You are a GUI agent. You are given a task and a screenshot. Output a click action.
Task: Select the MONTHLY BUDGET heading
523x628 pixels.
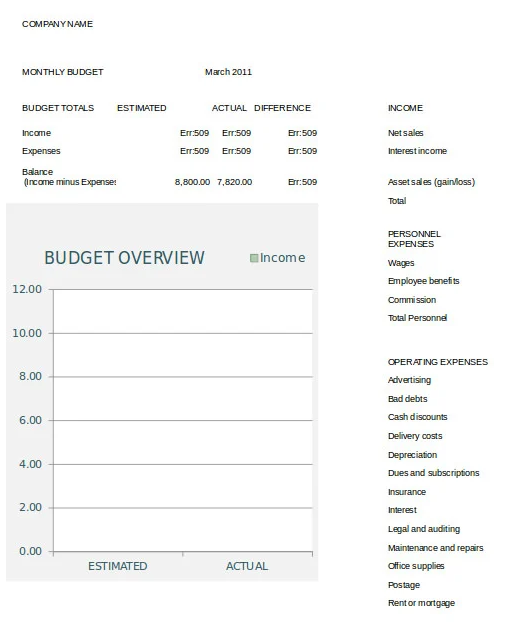click(62, 72)
